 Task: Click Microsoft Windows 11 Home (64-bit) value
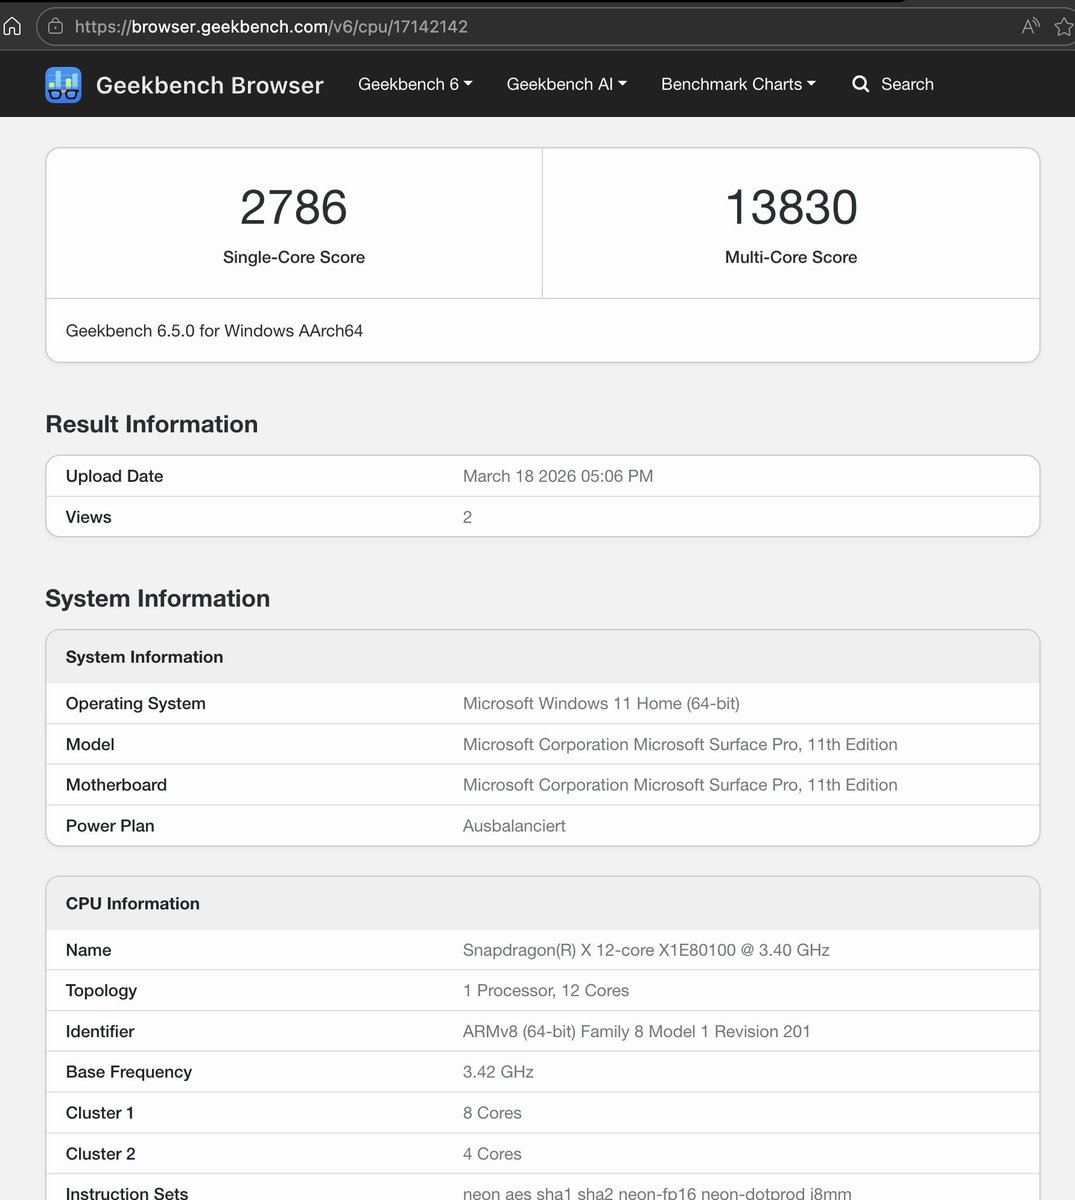click(x=601, y=703)
